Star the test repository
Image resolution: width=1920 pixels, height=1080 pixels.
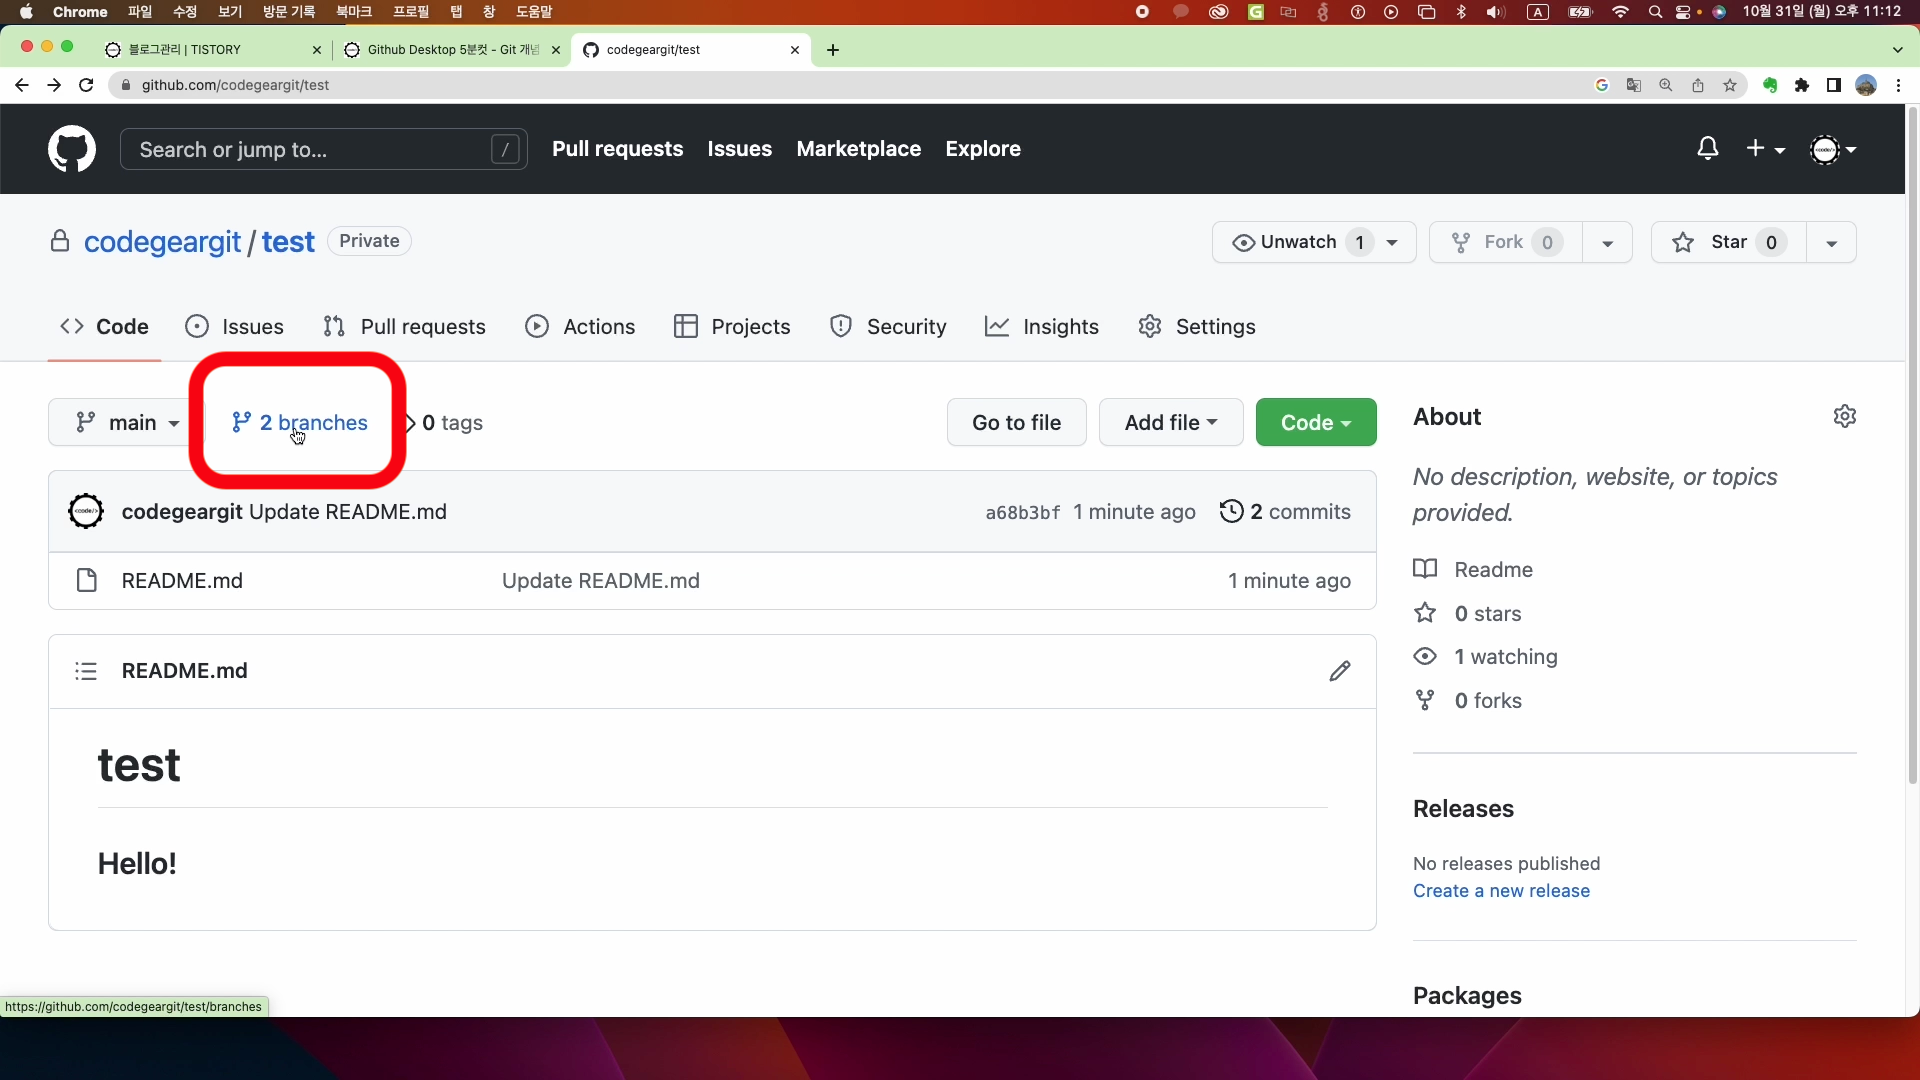[x=1728, y=242]
